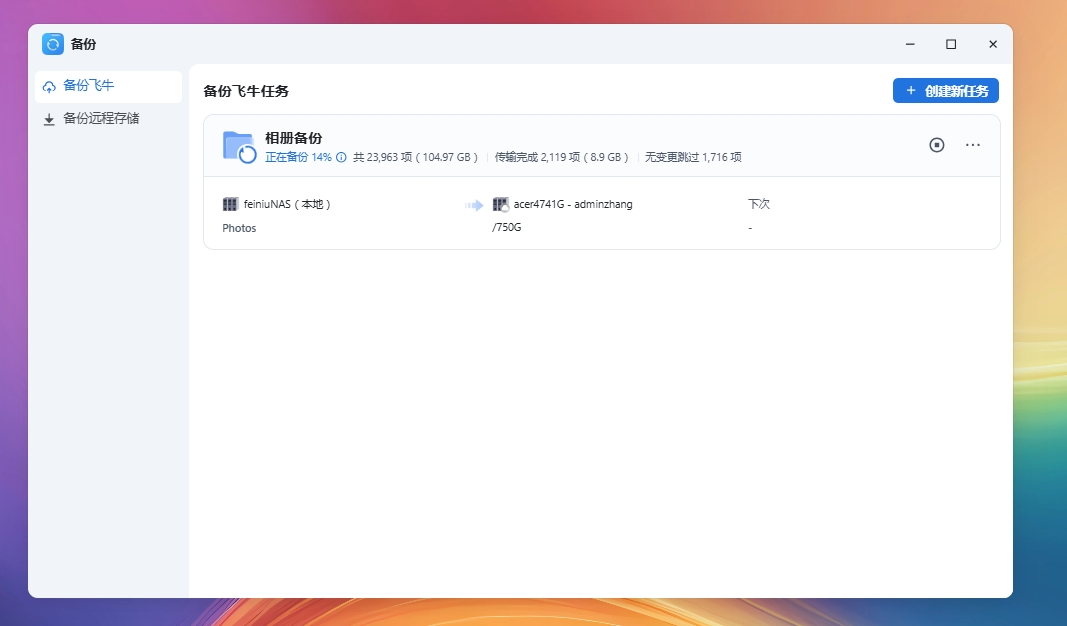The image size is (1067, 626).
Task: Click the cloud upload icon beside 备份飞牛
Action: pyautogui.click(x=49, y=86)
